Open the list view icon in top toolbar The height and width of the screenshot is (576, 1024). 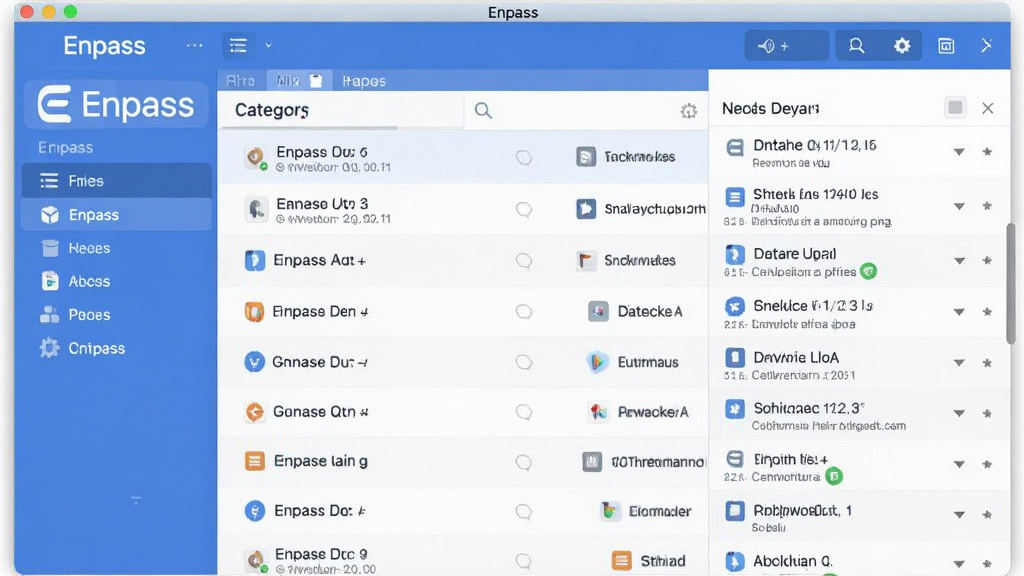238,46
